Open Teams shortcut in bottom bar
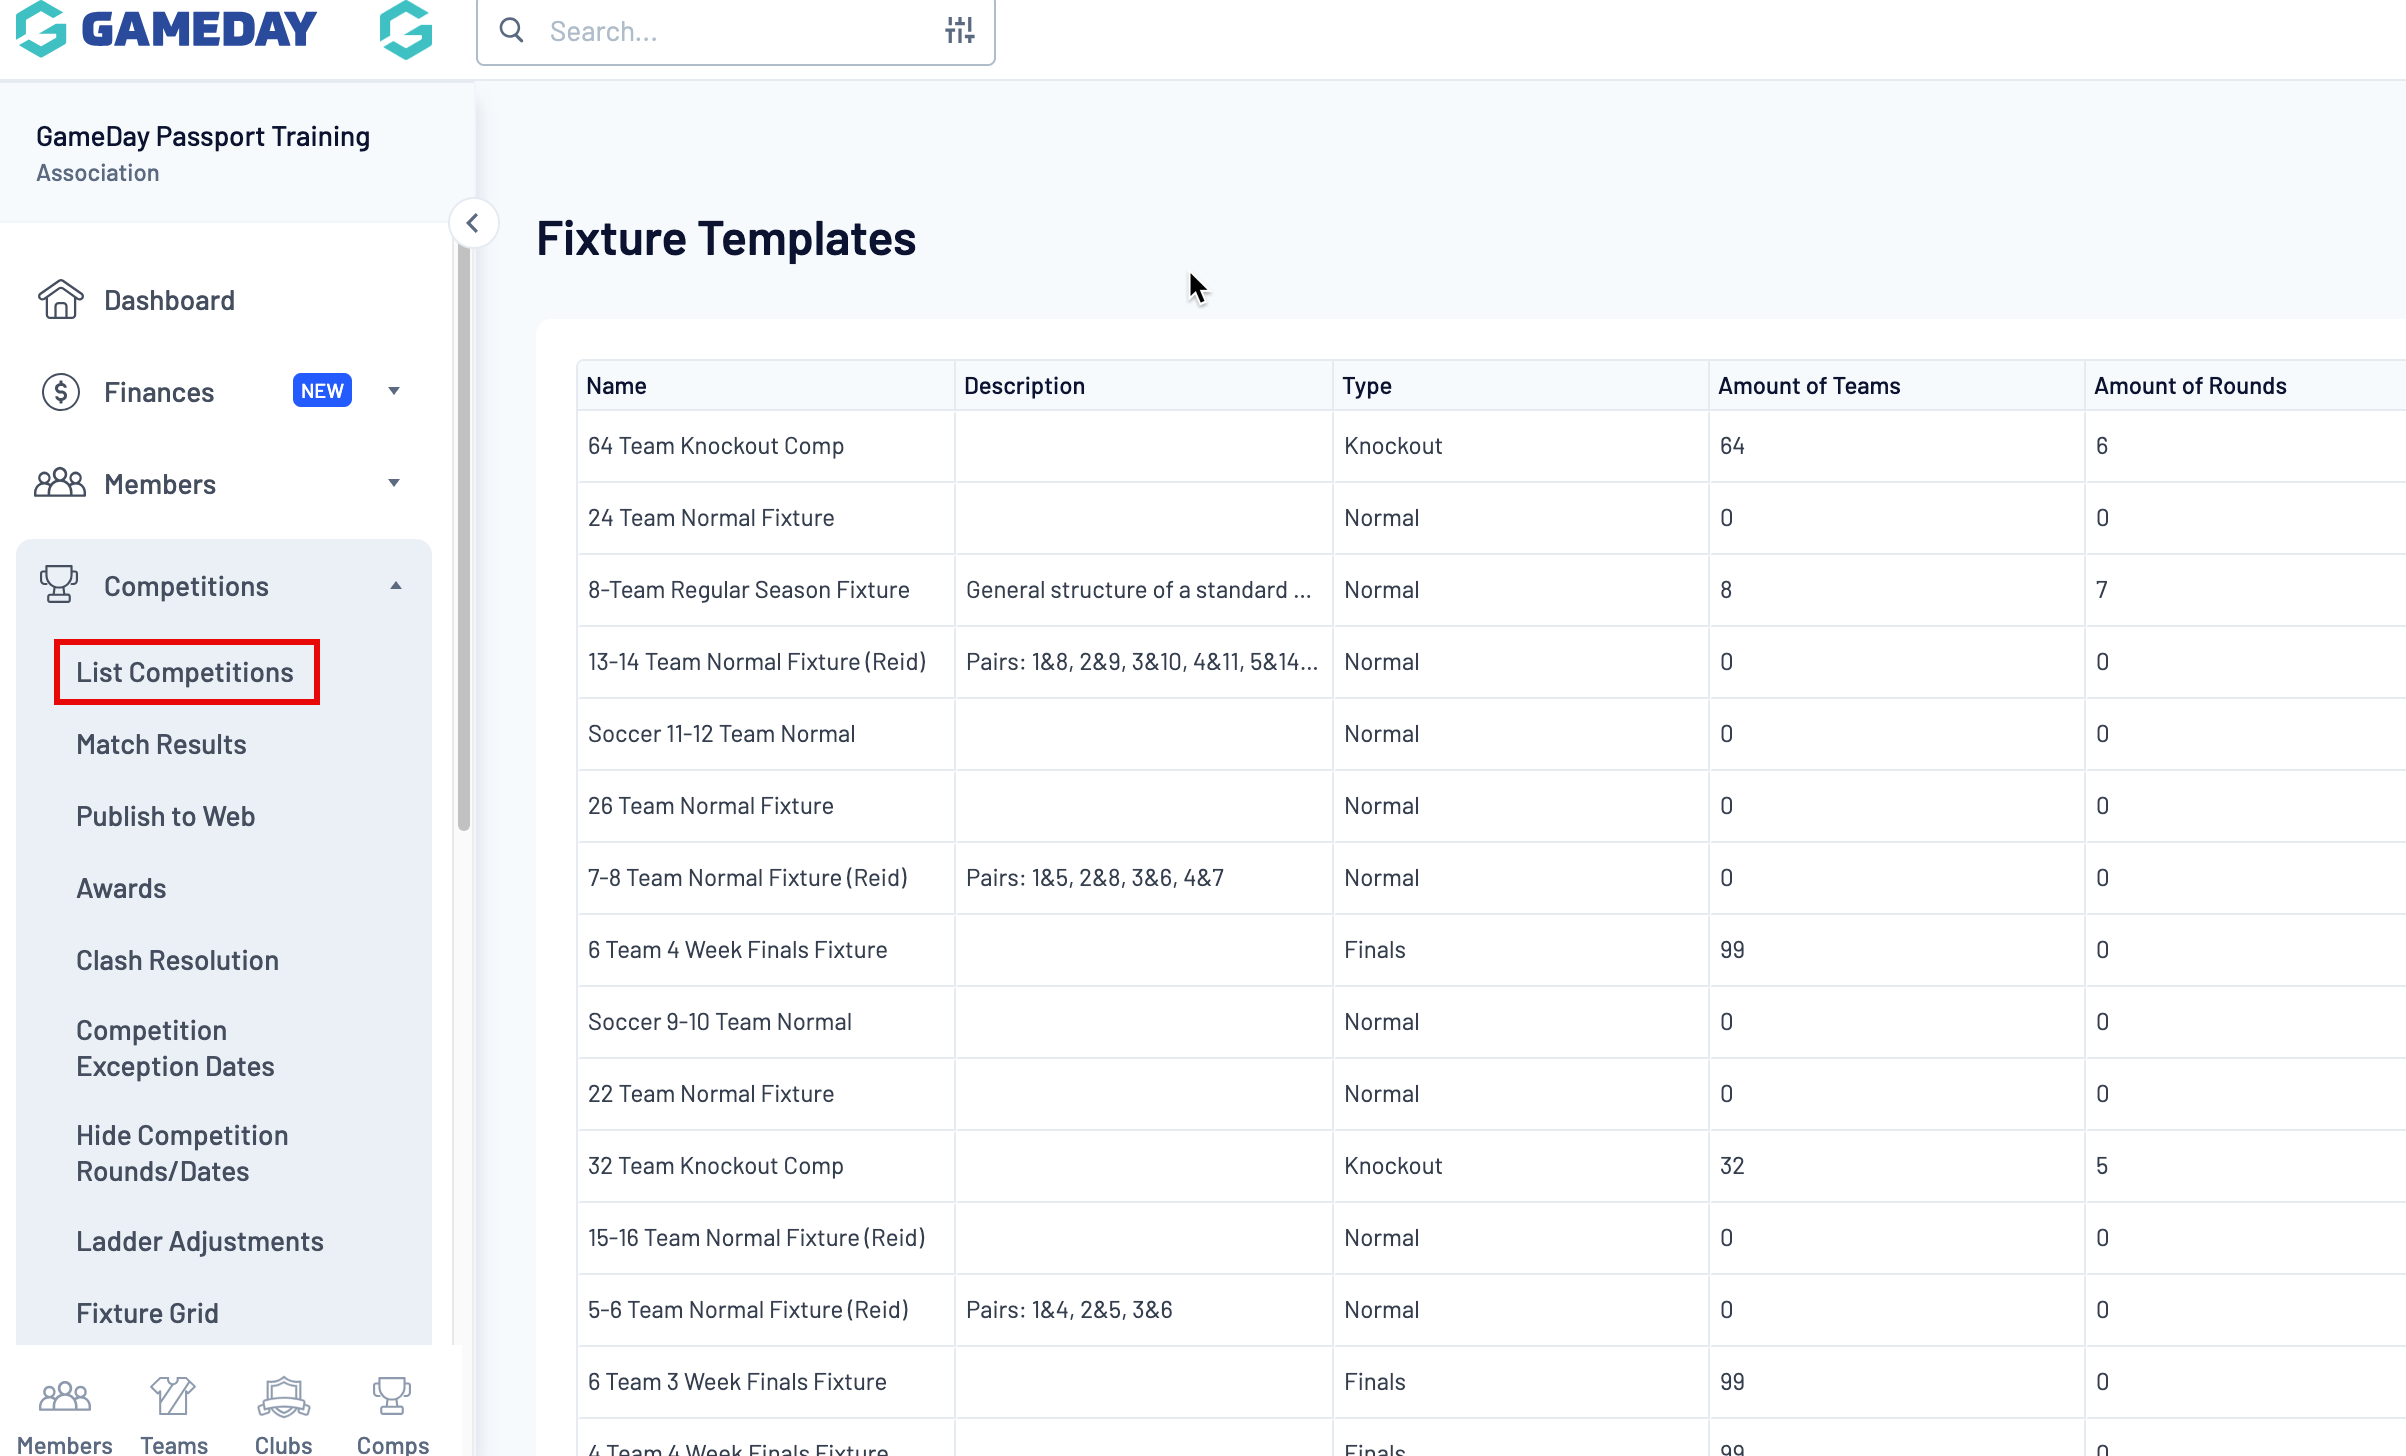2406x1456 pixels. (174, 1415)
